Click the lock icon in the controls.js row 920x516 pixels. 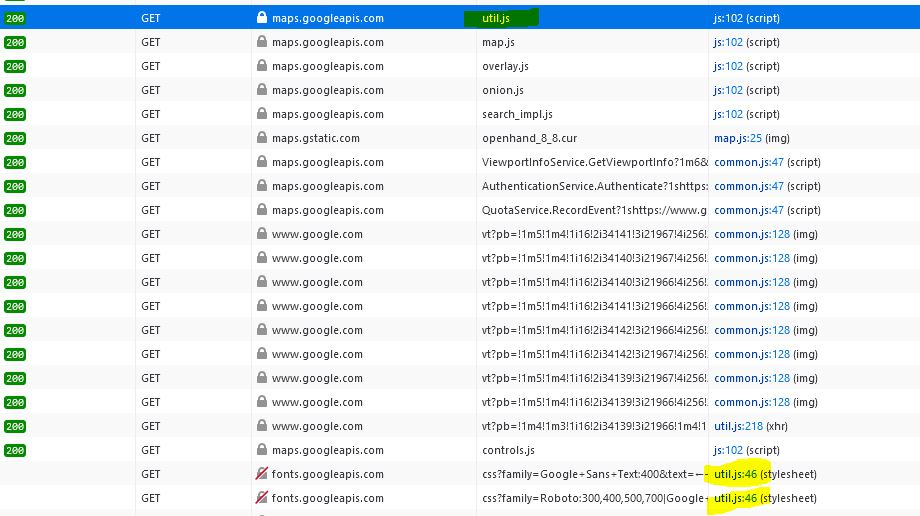[x=262, y=450]
